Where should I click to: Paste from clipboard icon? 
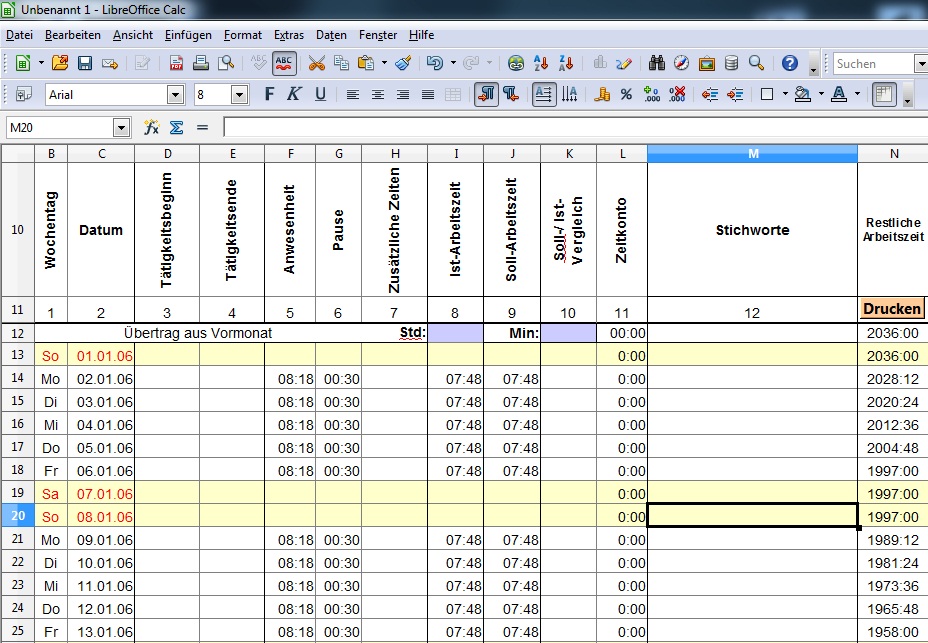366,63
